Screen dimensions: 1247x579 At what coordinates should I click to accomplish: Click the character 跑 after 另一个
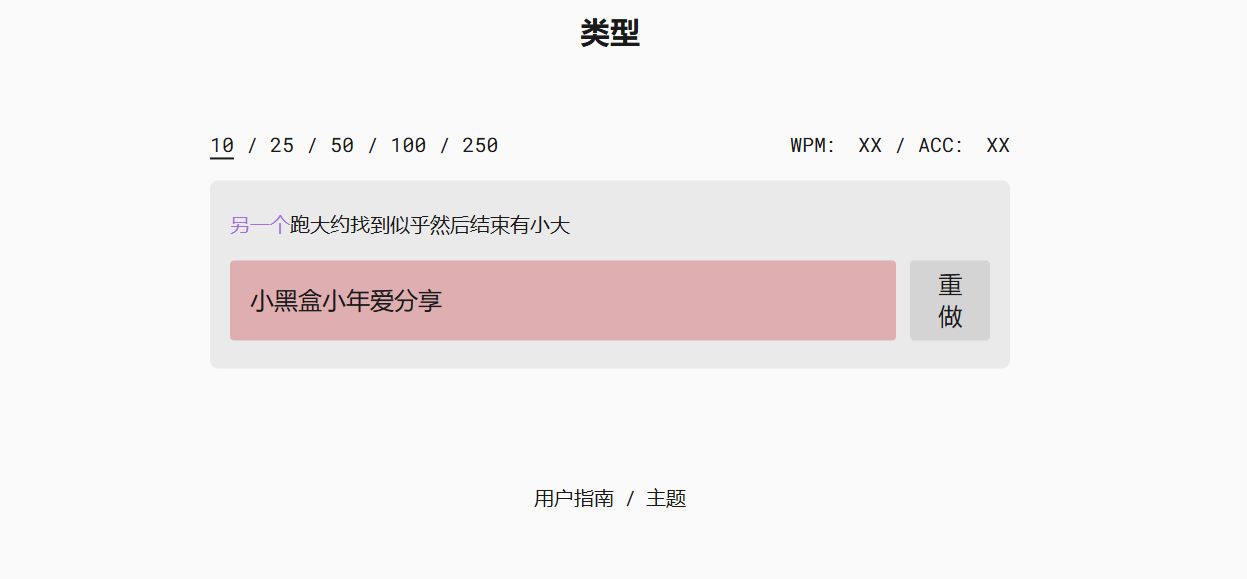point(300,225)
